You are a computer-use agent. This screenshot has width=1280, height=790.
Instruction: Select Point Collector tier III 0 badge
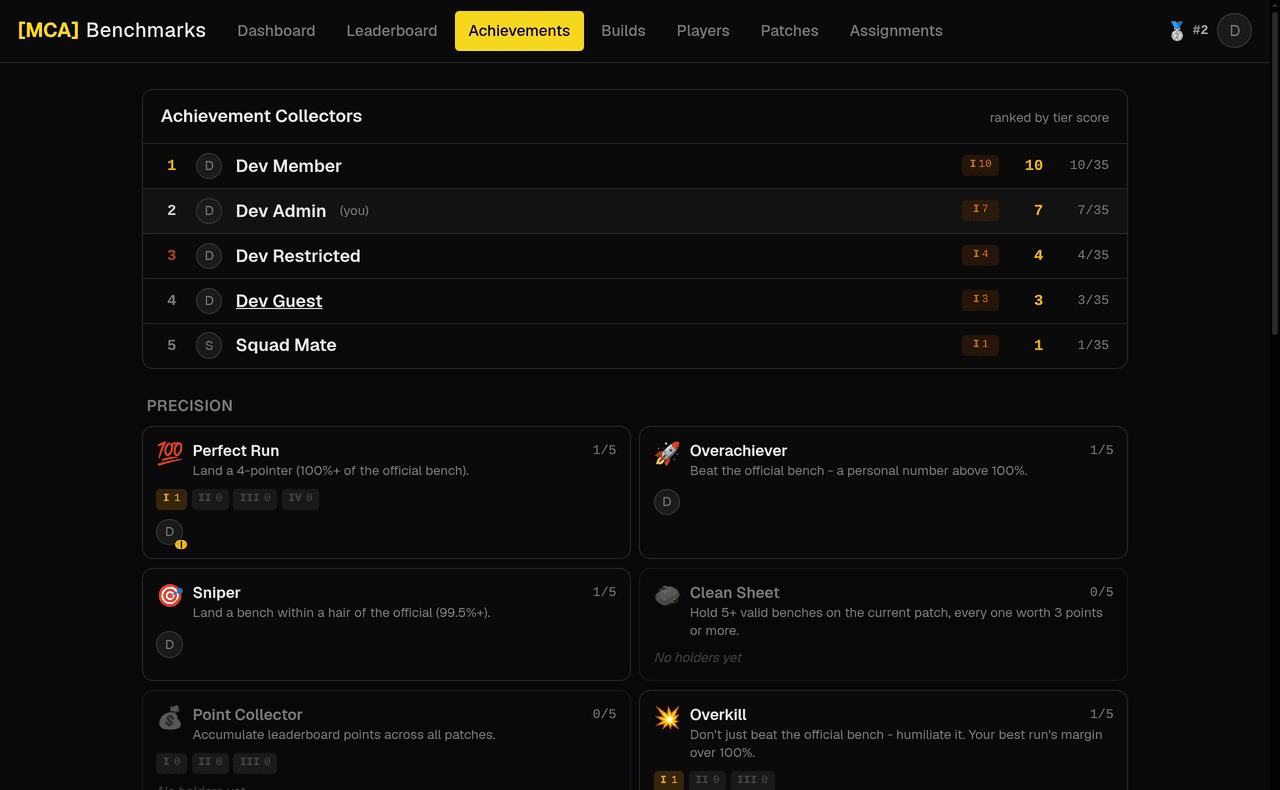tap(255, 762)
